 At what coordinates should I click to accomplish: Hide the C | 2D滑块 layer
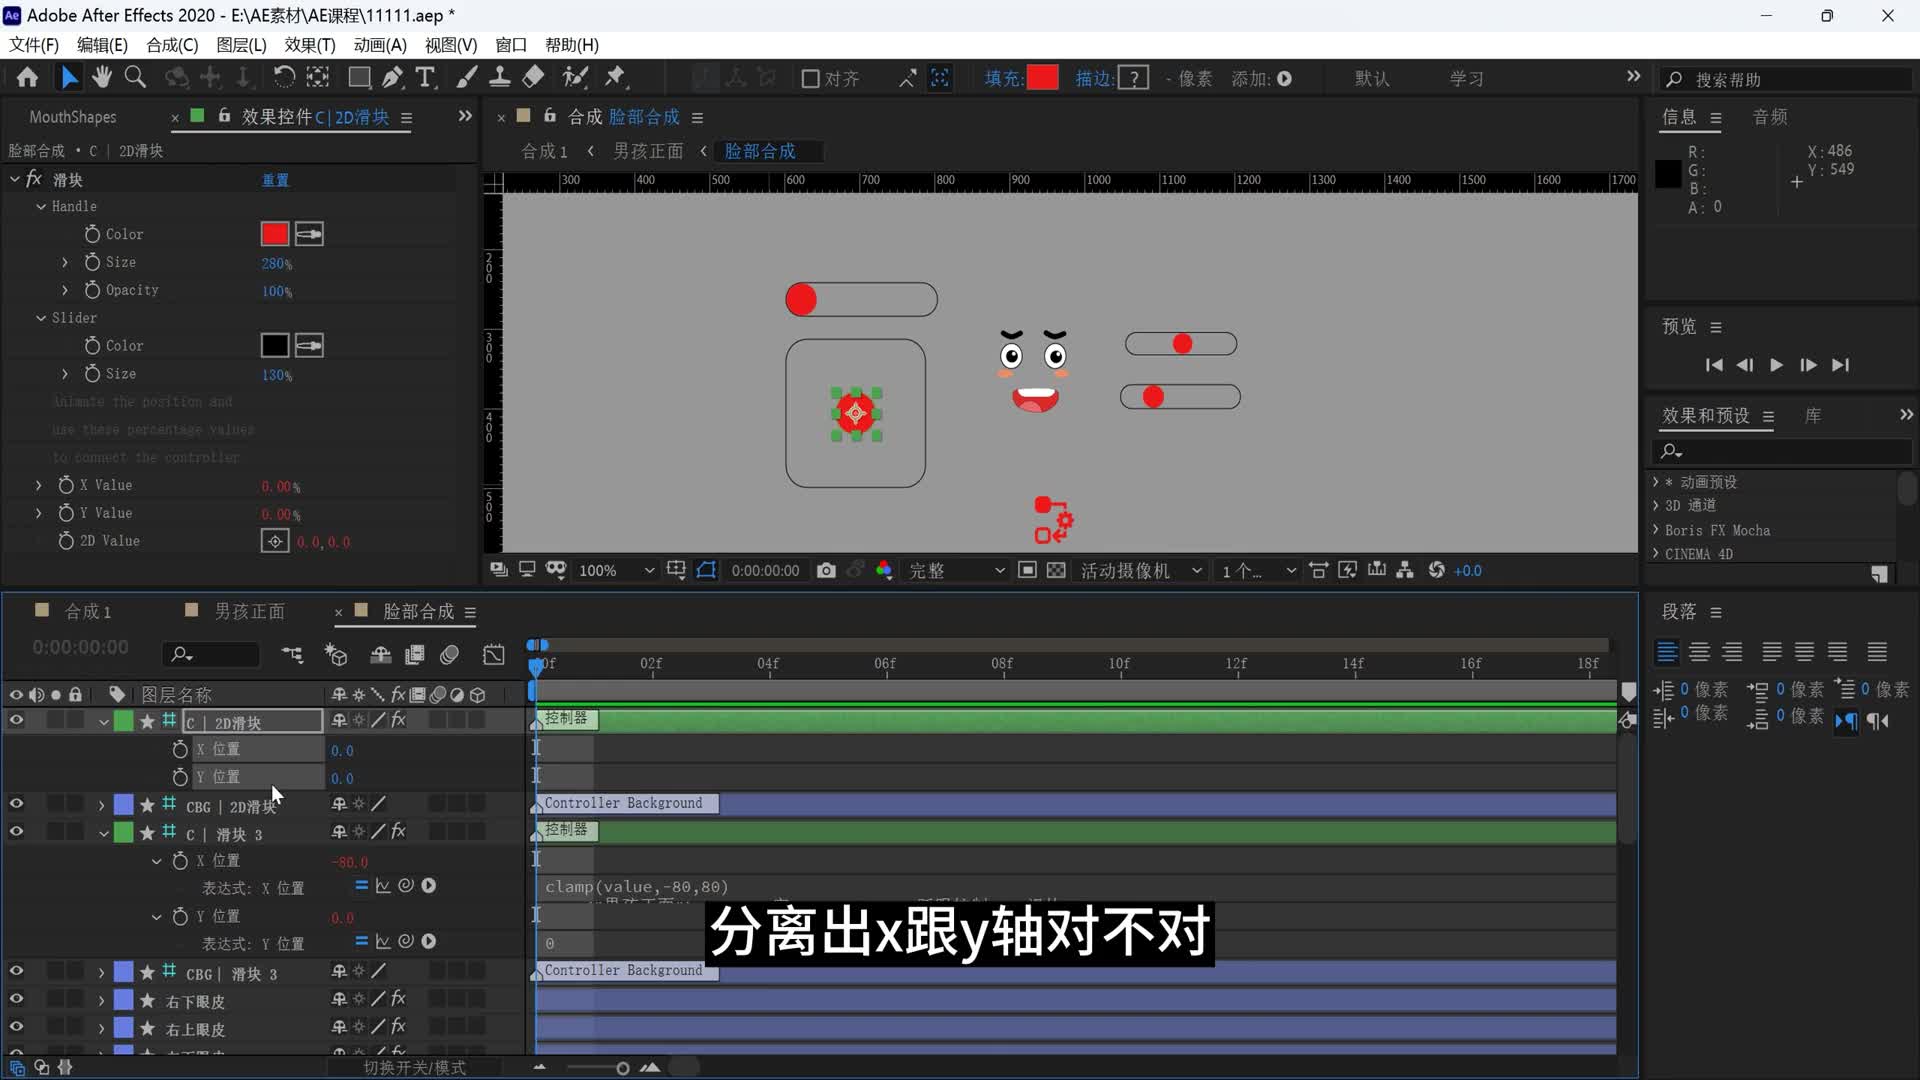16,720
